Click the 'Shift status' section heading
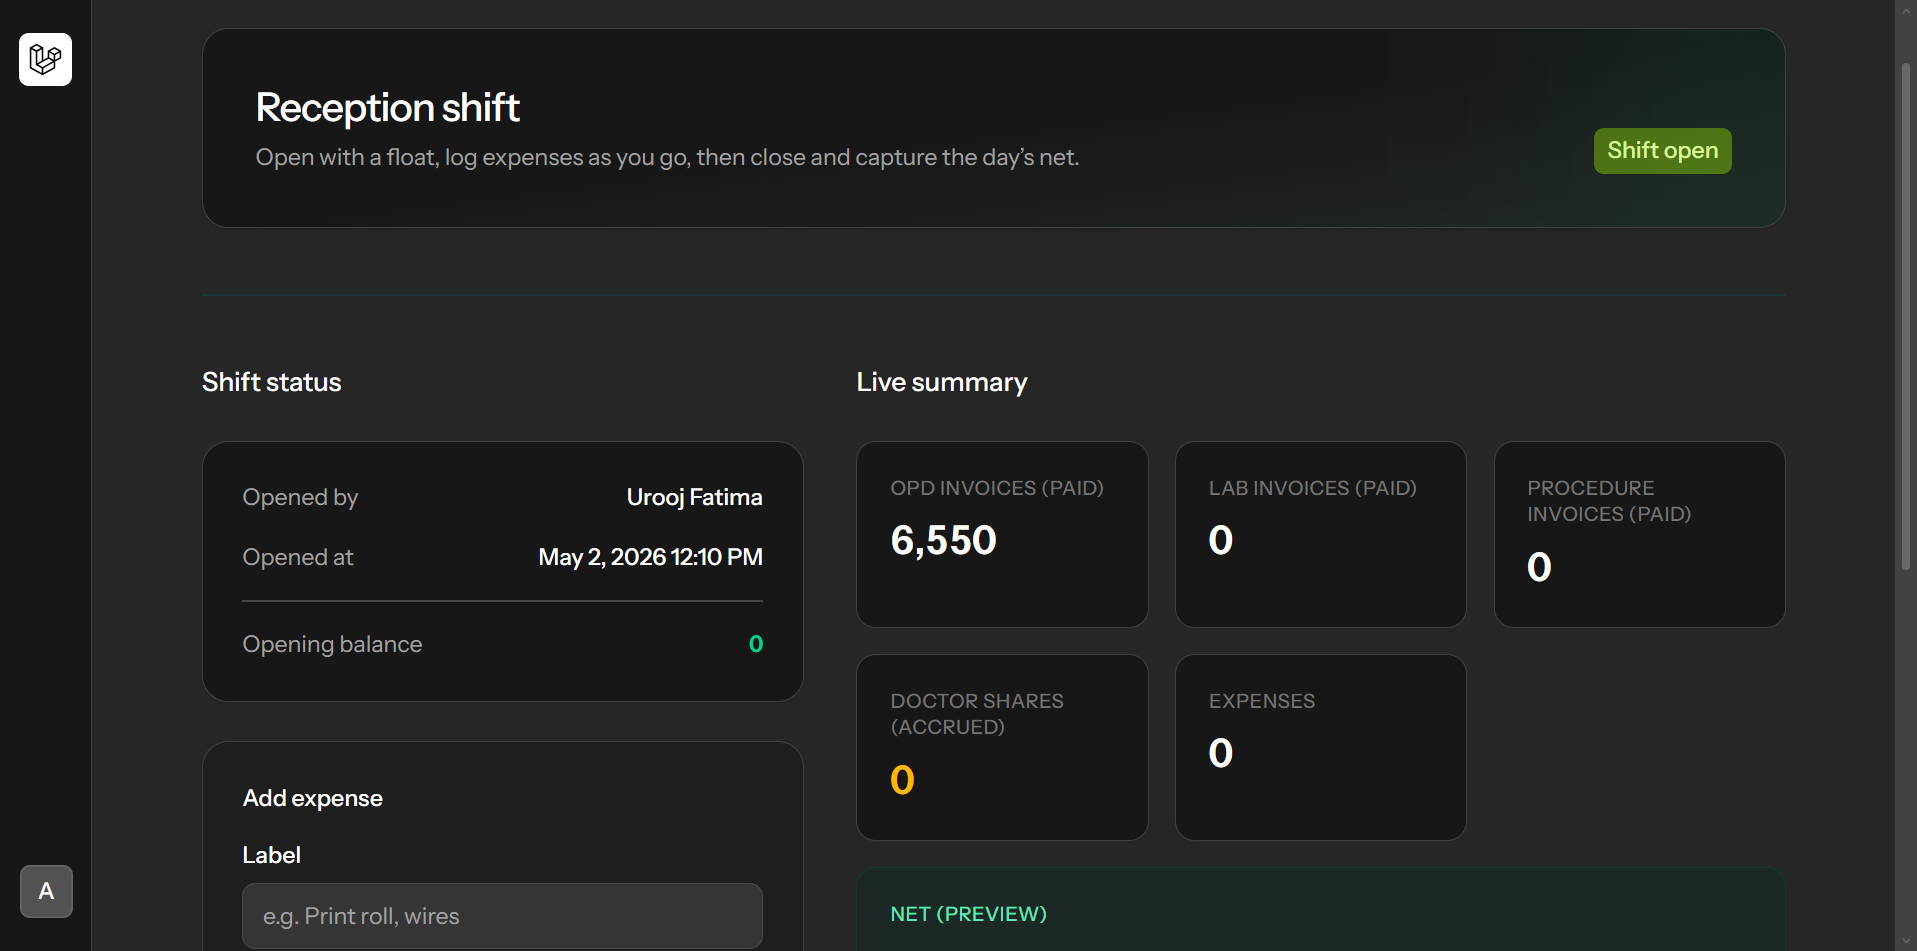 [x=272, y=382]
